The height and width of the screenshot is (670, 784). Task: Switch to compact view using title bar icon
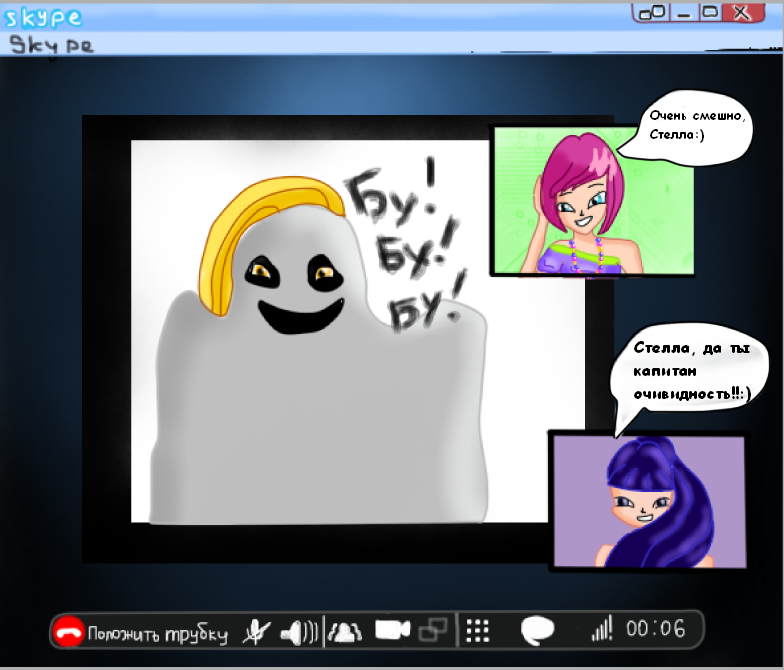[652, 13]
